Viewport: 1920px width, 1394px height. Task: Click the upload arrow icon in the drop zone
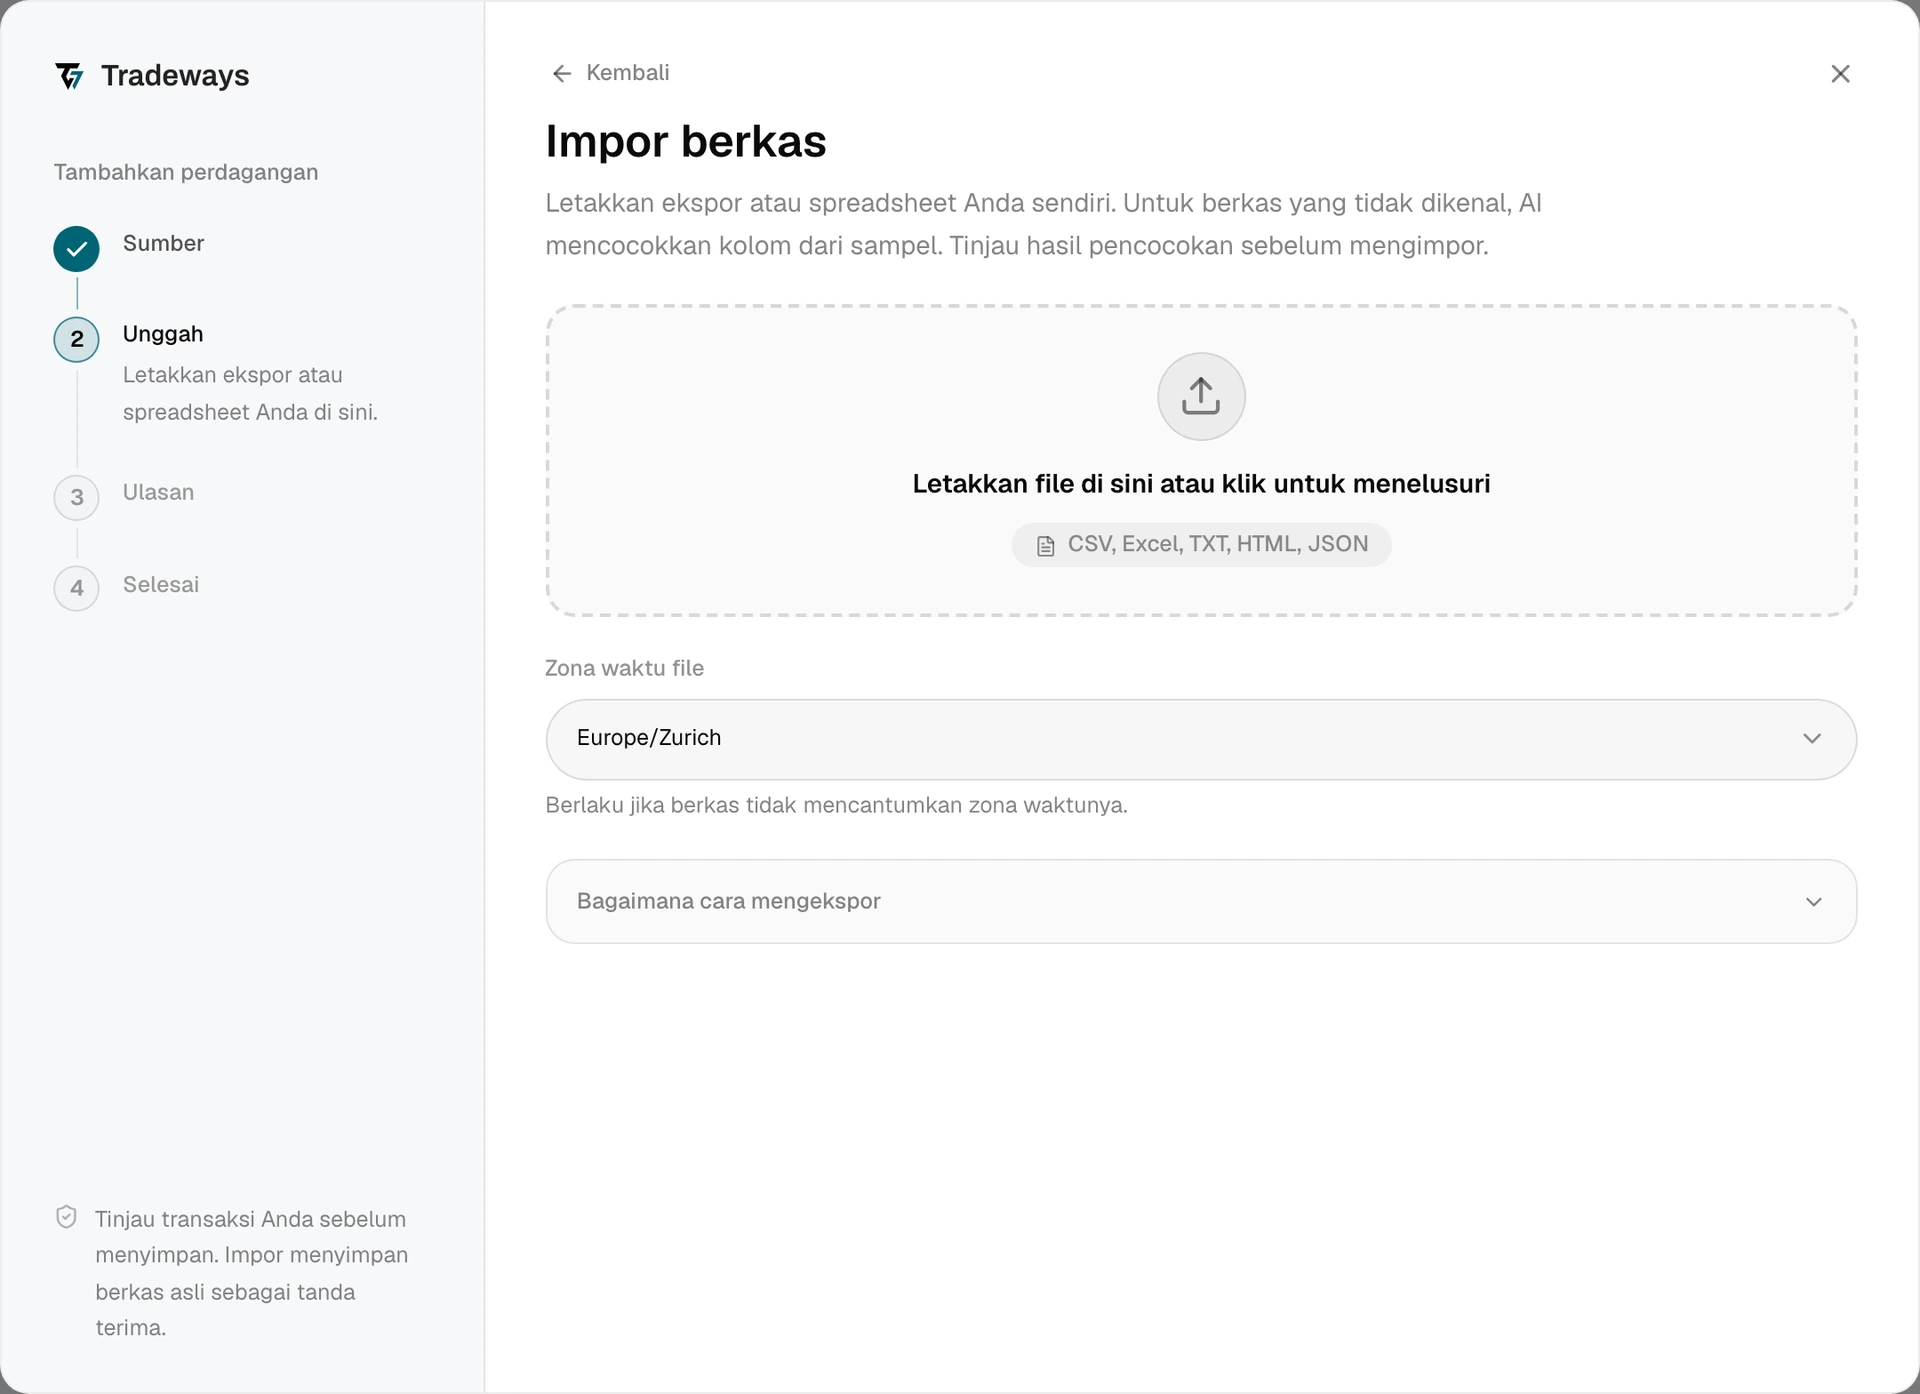(1201, 396)
